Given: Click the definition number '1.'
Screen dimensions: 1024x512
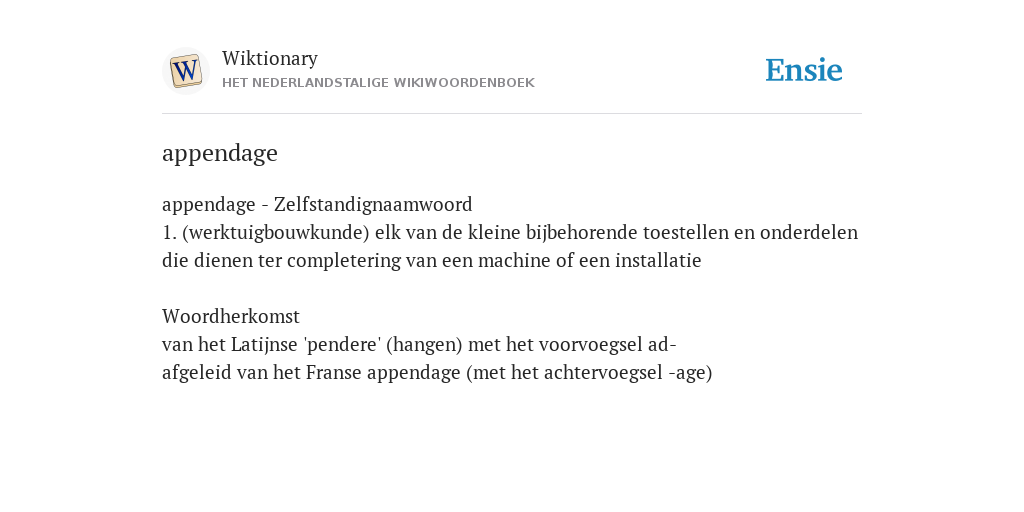Looking at the screenshot, I should 169,232.
